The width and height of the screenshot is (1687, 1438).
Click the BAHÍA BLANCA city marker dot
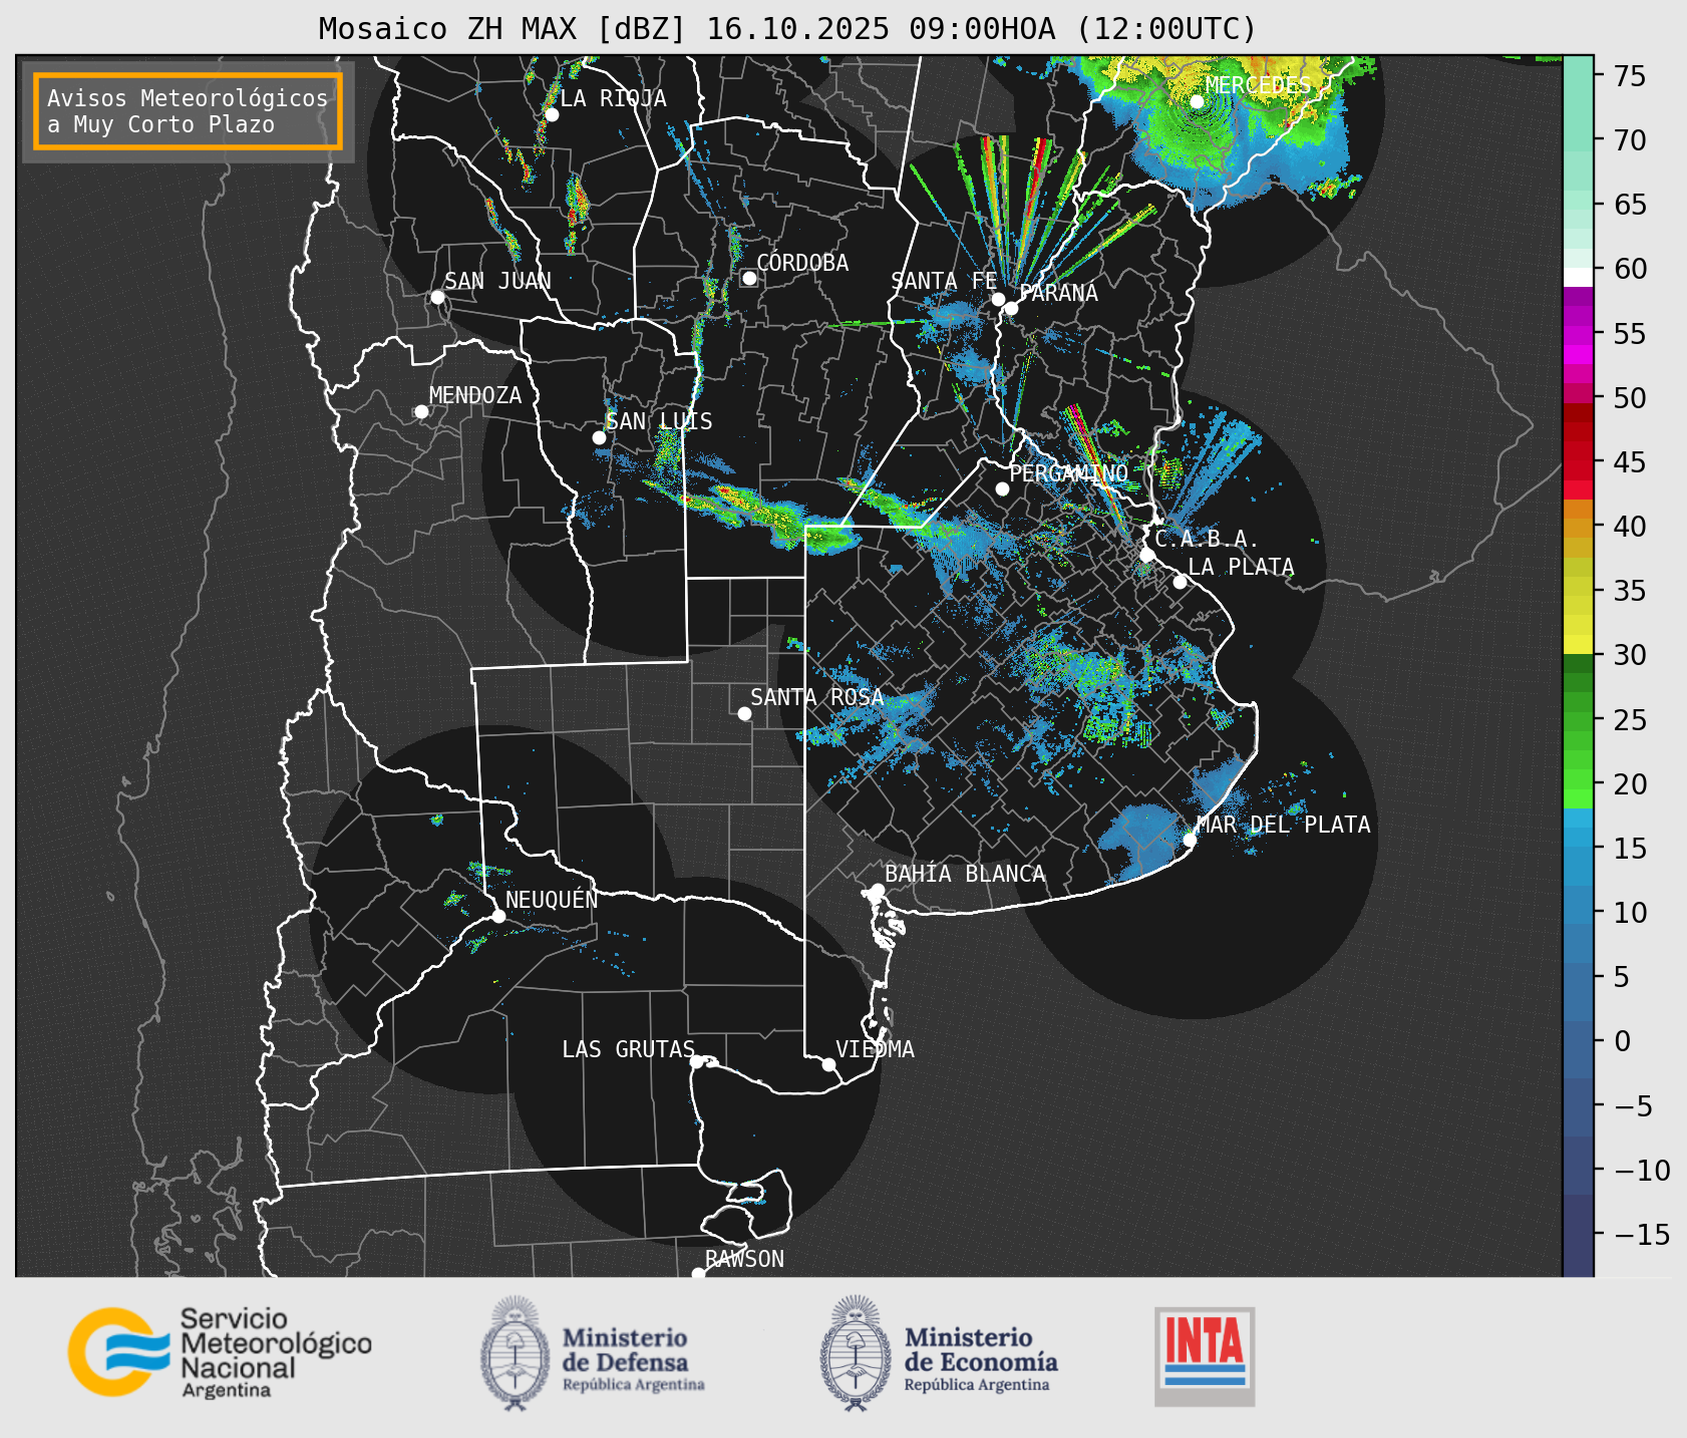tap(877, 890)
